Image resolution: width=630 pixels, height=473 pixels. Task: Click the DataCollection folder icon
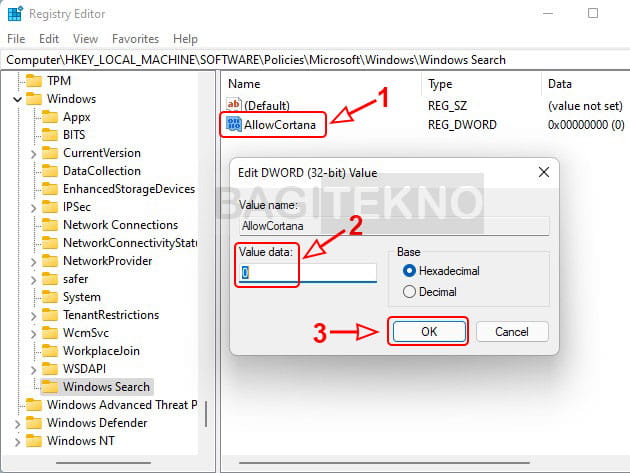pyautogui.click(x=50, y=171)
